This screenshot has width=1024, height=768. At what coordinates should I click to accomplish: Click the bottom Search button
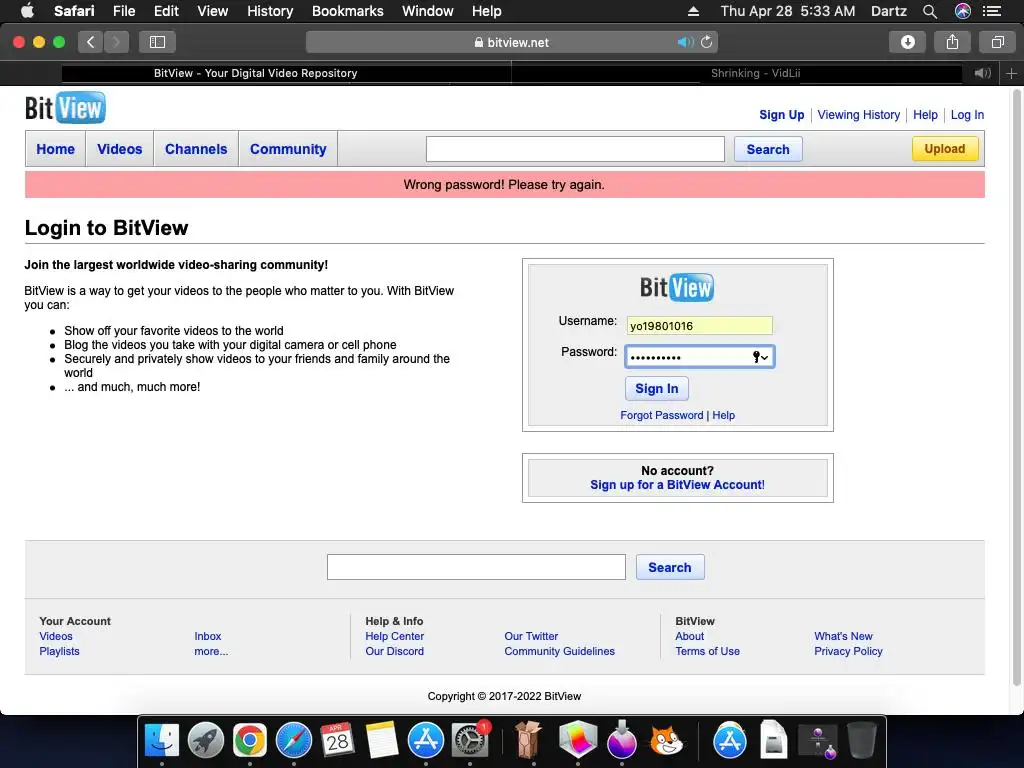click(670, 568)
